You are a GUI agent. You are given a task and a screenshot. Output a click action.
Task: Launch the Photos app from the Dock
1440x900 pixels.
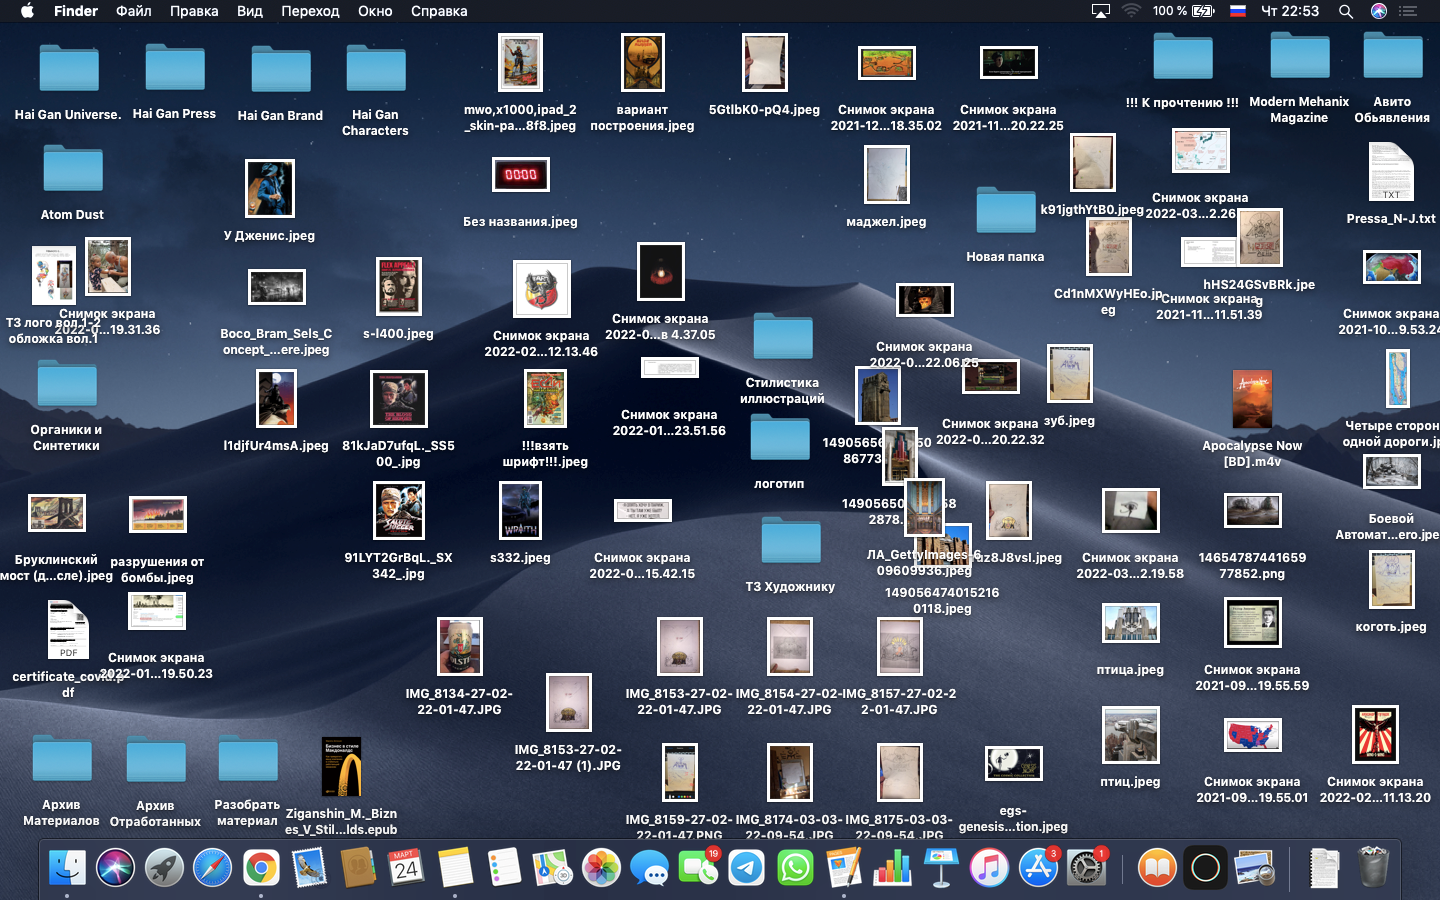601,868
